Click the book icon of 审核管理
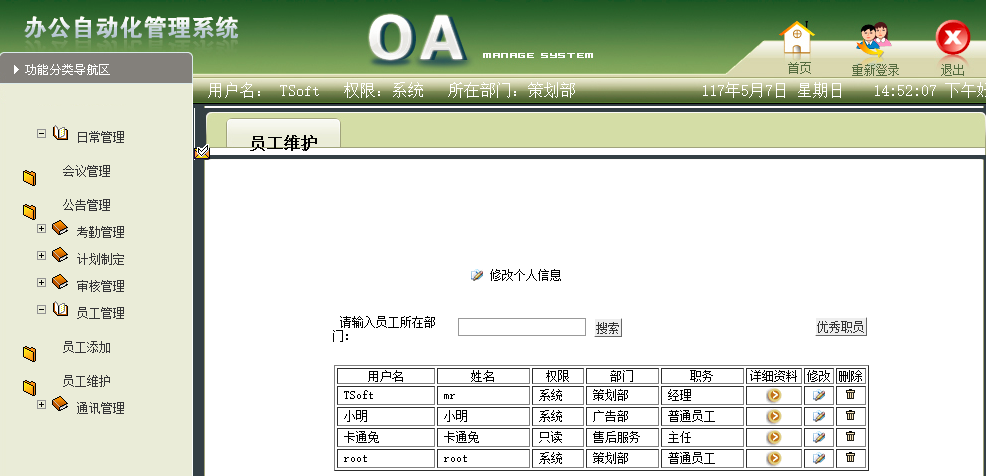This screenshot has height=476, width=986. point(60,282)
